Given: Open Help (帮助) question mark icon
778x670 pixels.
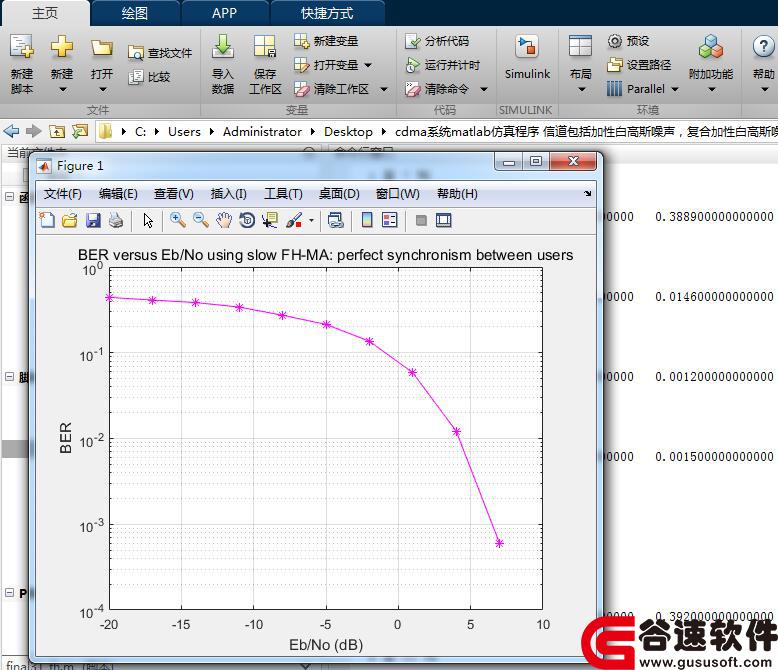Looking at the screenshot, I should tap(763, 47).
